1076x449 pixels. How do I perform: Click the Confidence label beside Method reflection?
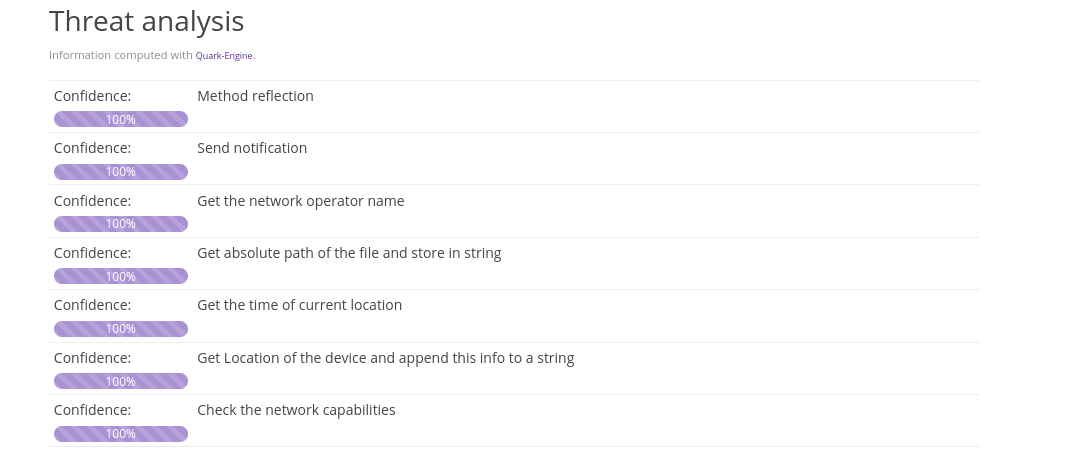tap(92, 96)
